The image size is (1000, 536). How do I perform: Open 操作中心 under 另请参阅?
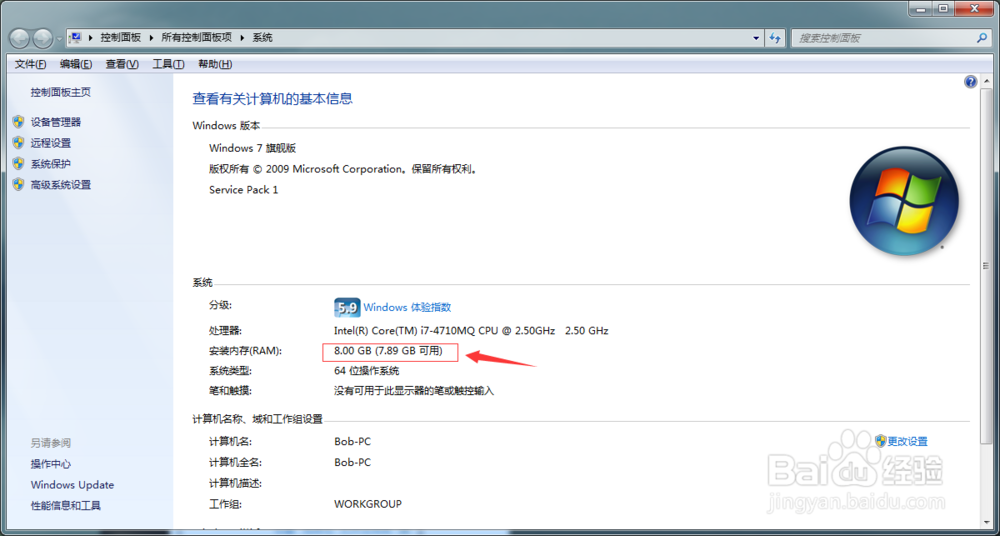click(x=50, y=464)
